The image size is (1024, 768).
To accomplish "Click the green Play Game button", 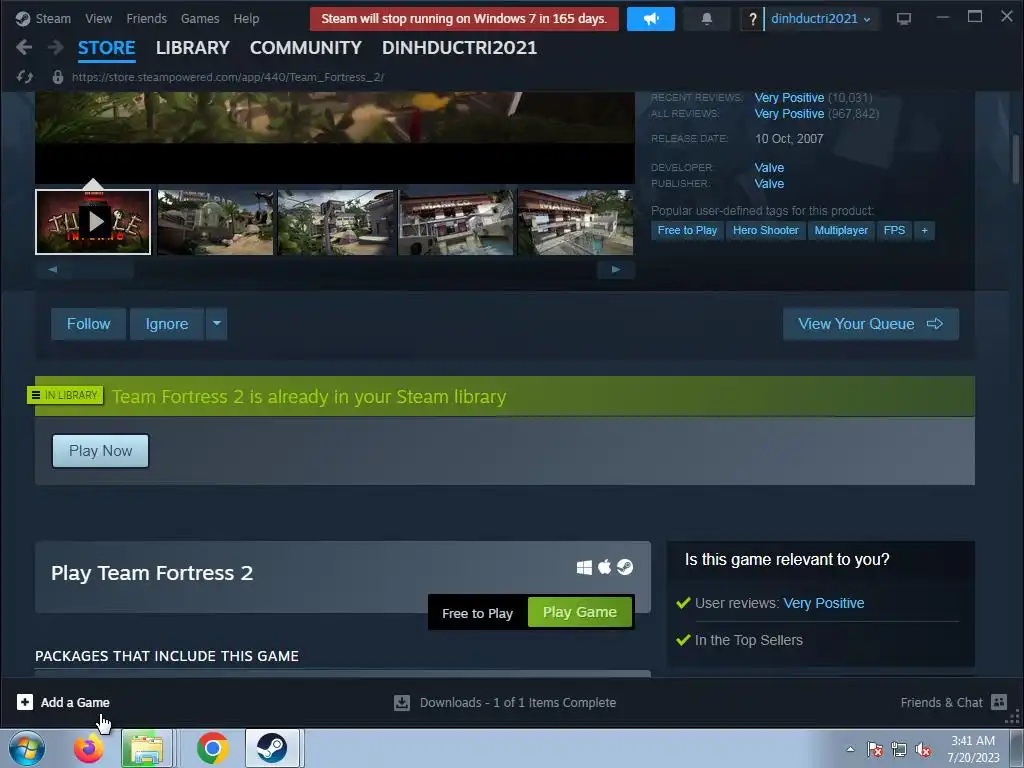I will pos(580,612).
